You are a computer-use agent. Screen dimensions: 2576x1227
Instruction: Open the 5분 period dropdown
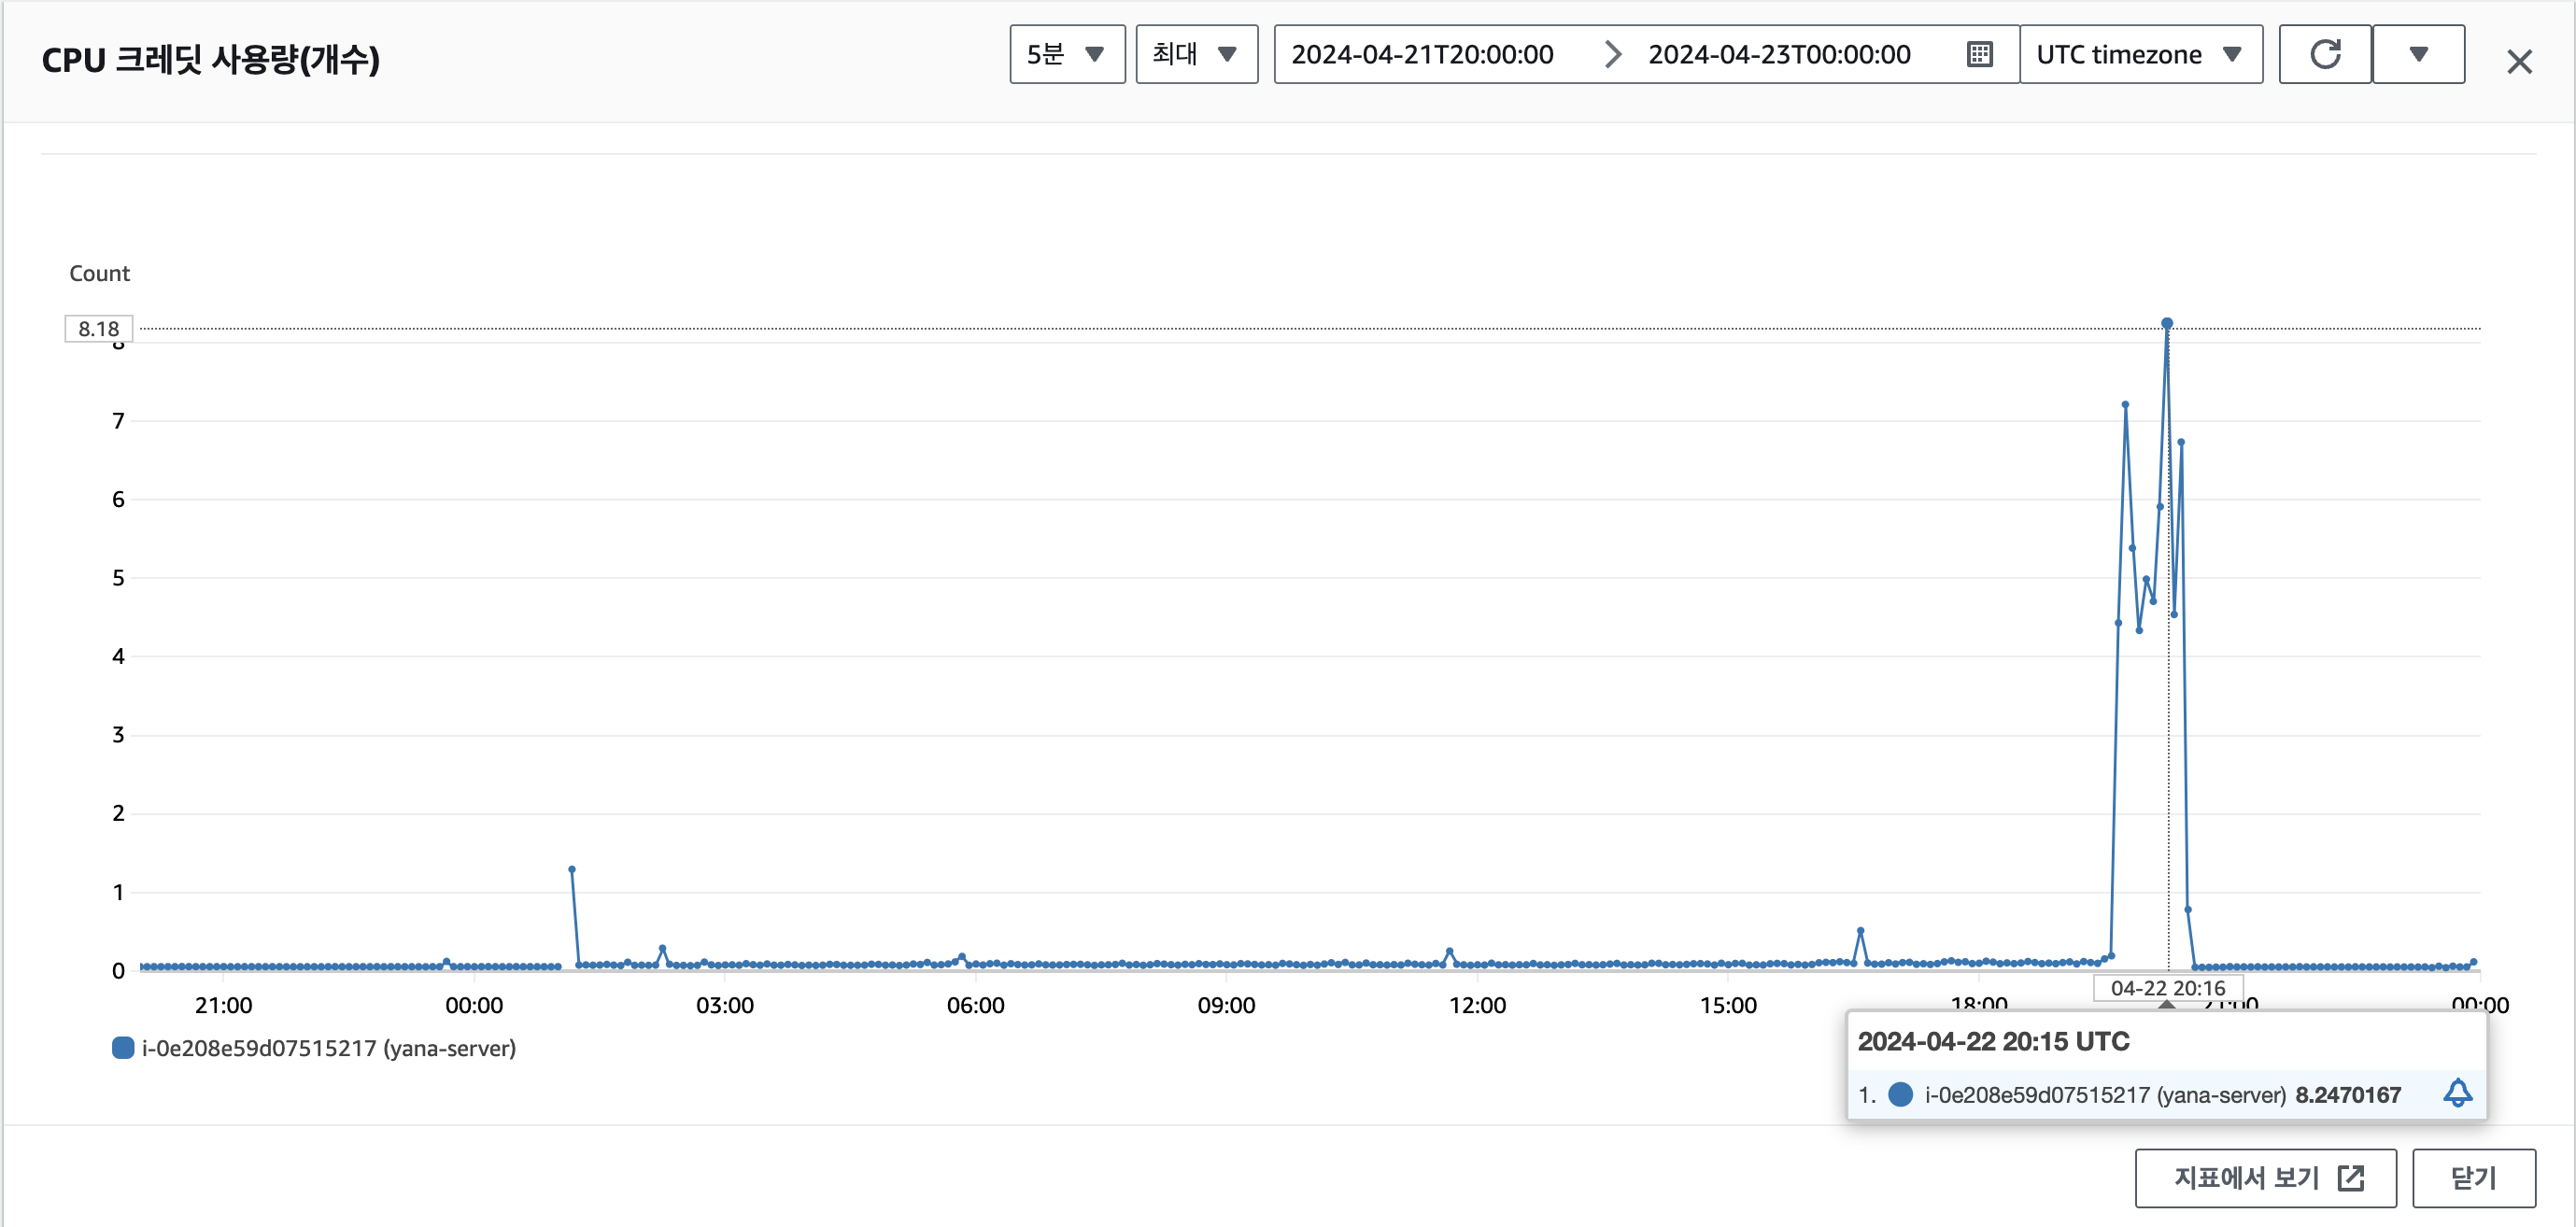[x=1066, y=54]
